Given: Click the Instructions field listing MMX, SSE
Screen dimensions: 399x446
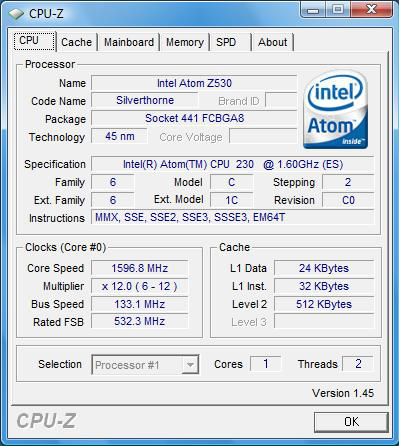Looking at the screenshot, I should pos(233,218).
